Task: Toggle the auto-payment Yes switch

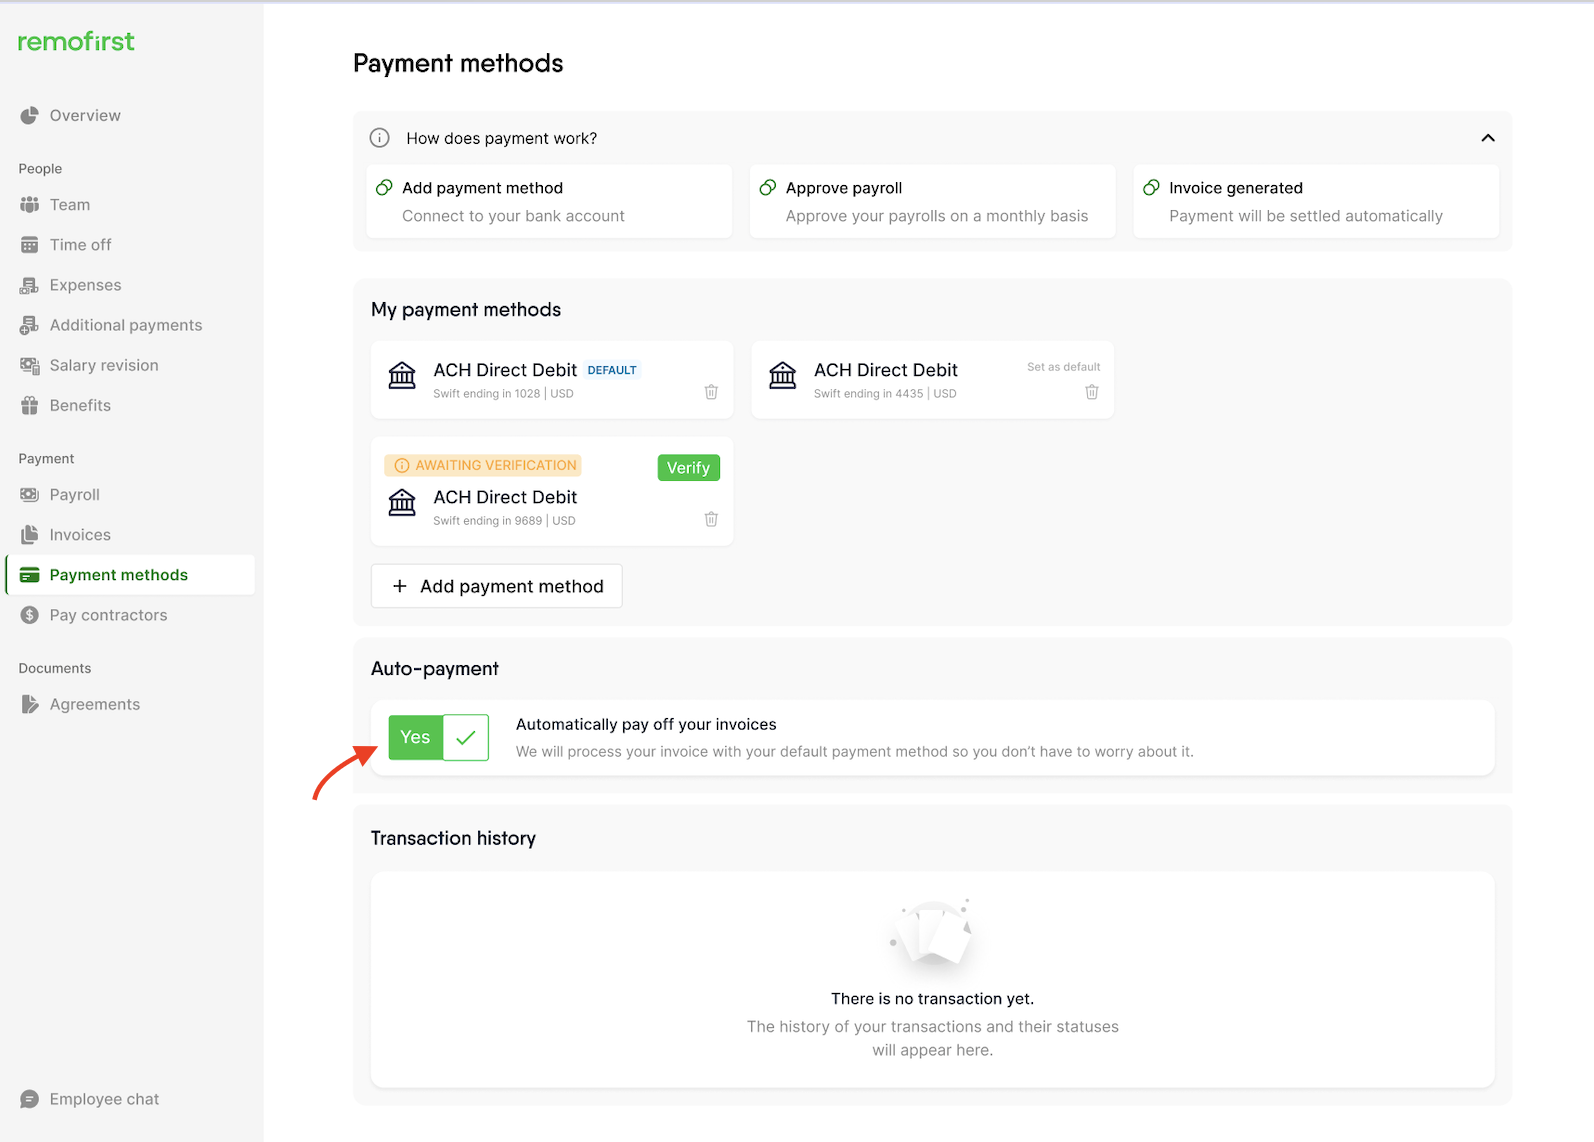Action: 439,738
